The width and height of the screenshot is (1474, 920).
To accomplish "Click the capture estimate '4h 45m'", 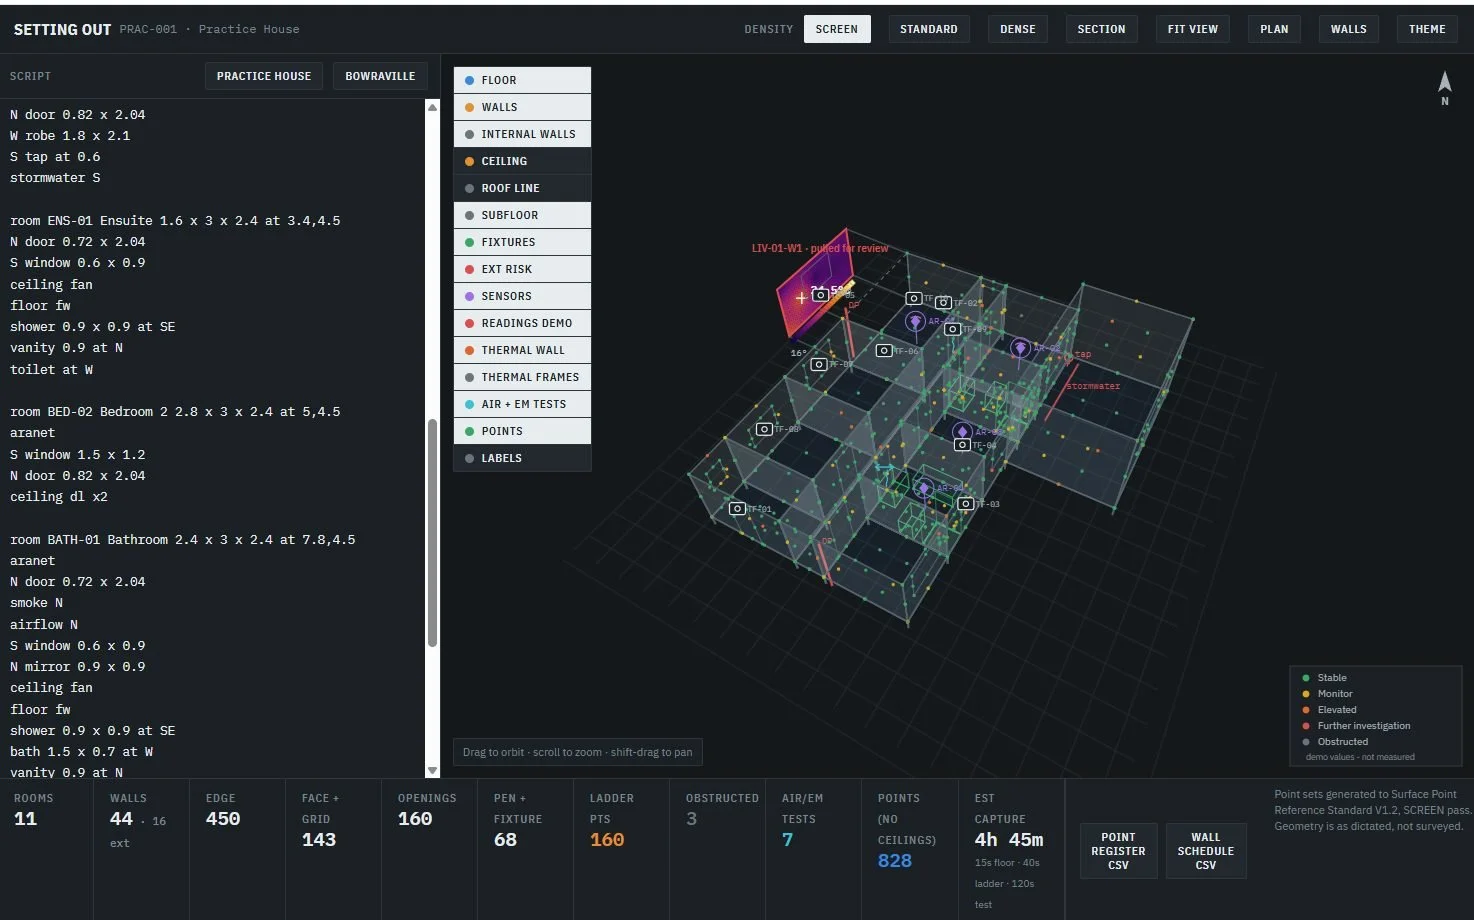I will pyautogui.click(x=1009, y=840).
